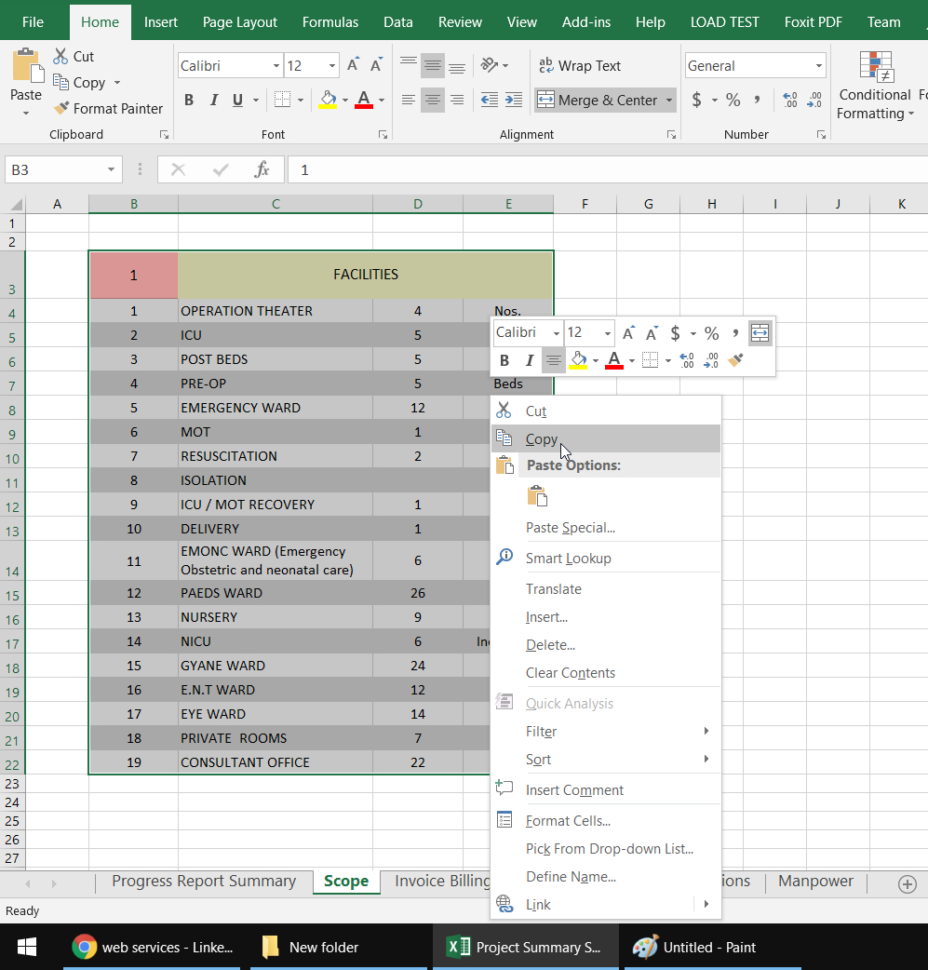
Task: Toggle Merge & Center button
Action: point(596,100)
